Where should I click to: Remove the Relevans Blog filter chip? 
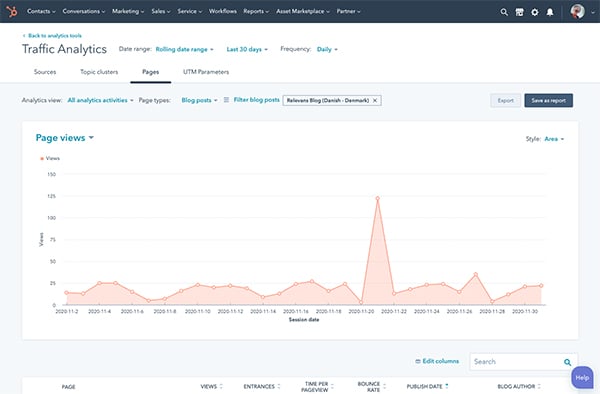[375, 100]
